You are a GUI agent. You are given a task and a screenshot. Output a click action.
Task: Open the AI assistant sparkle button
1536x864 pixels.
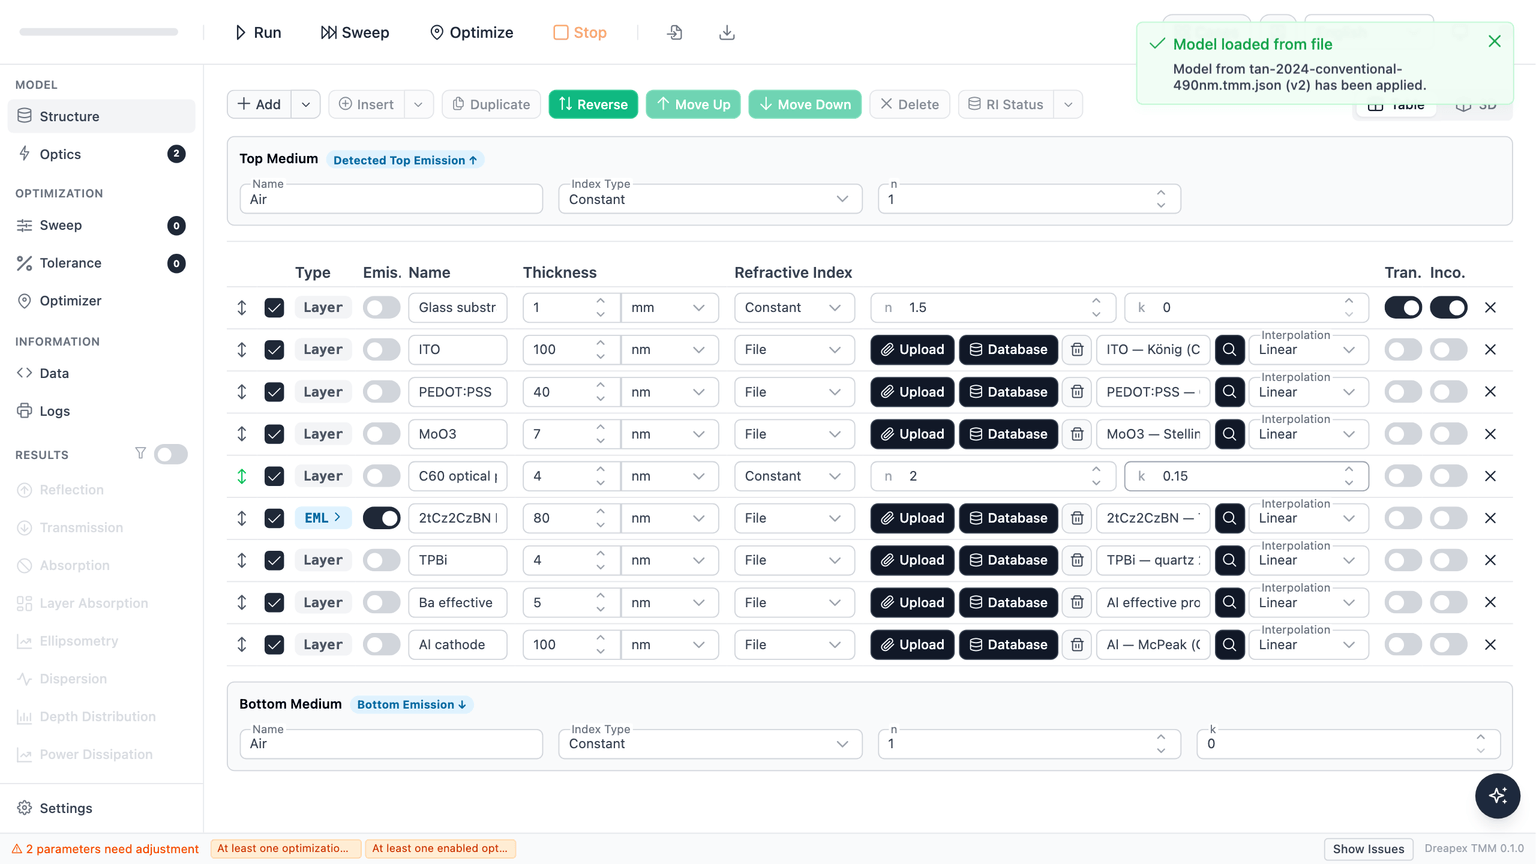pos(1497,796)
